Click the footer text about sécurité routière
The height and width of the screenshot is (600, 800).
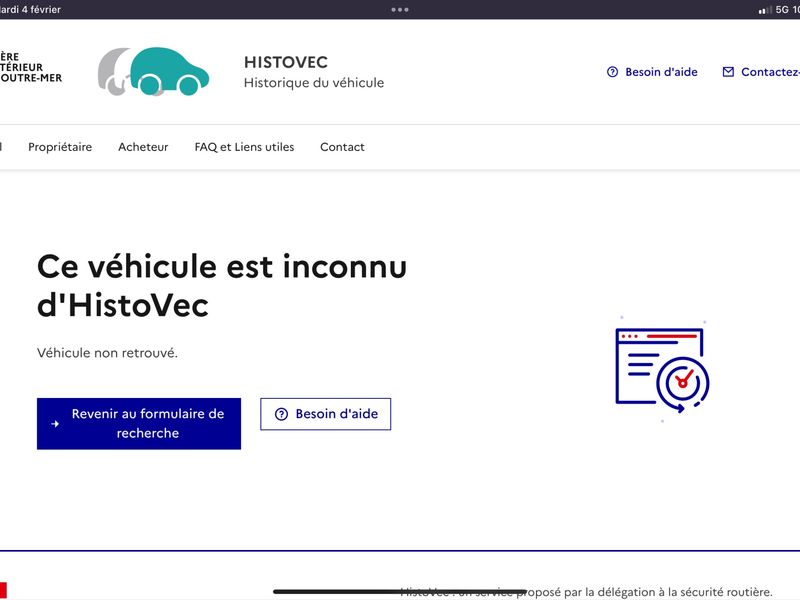(586, 592)
